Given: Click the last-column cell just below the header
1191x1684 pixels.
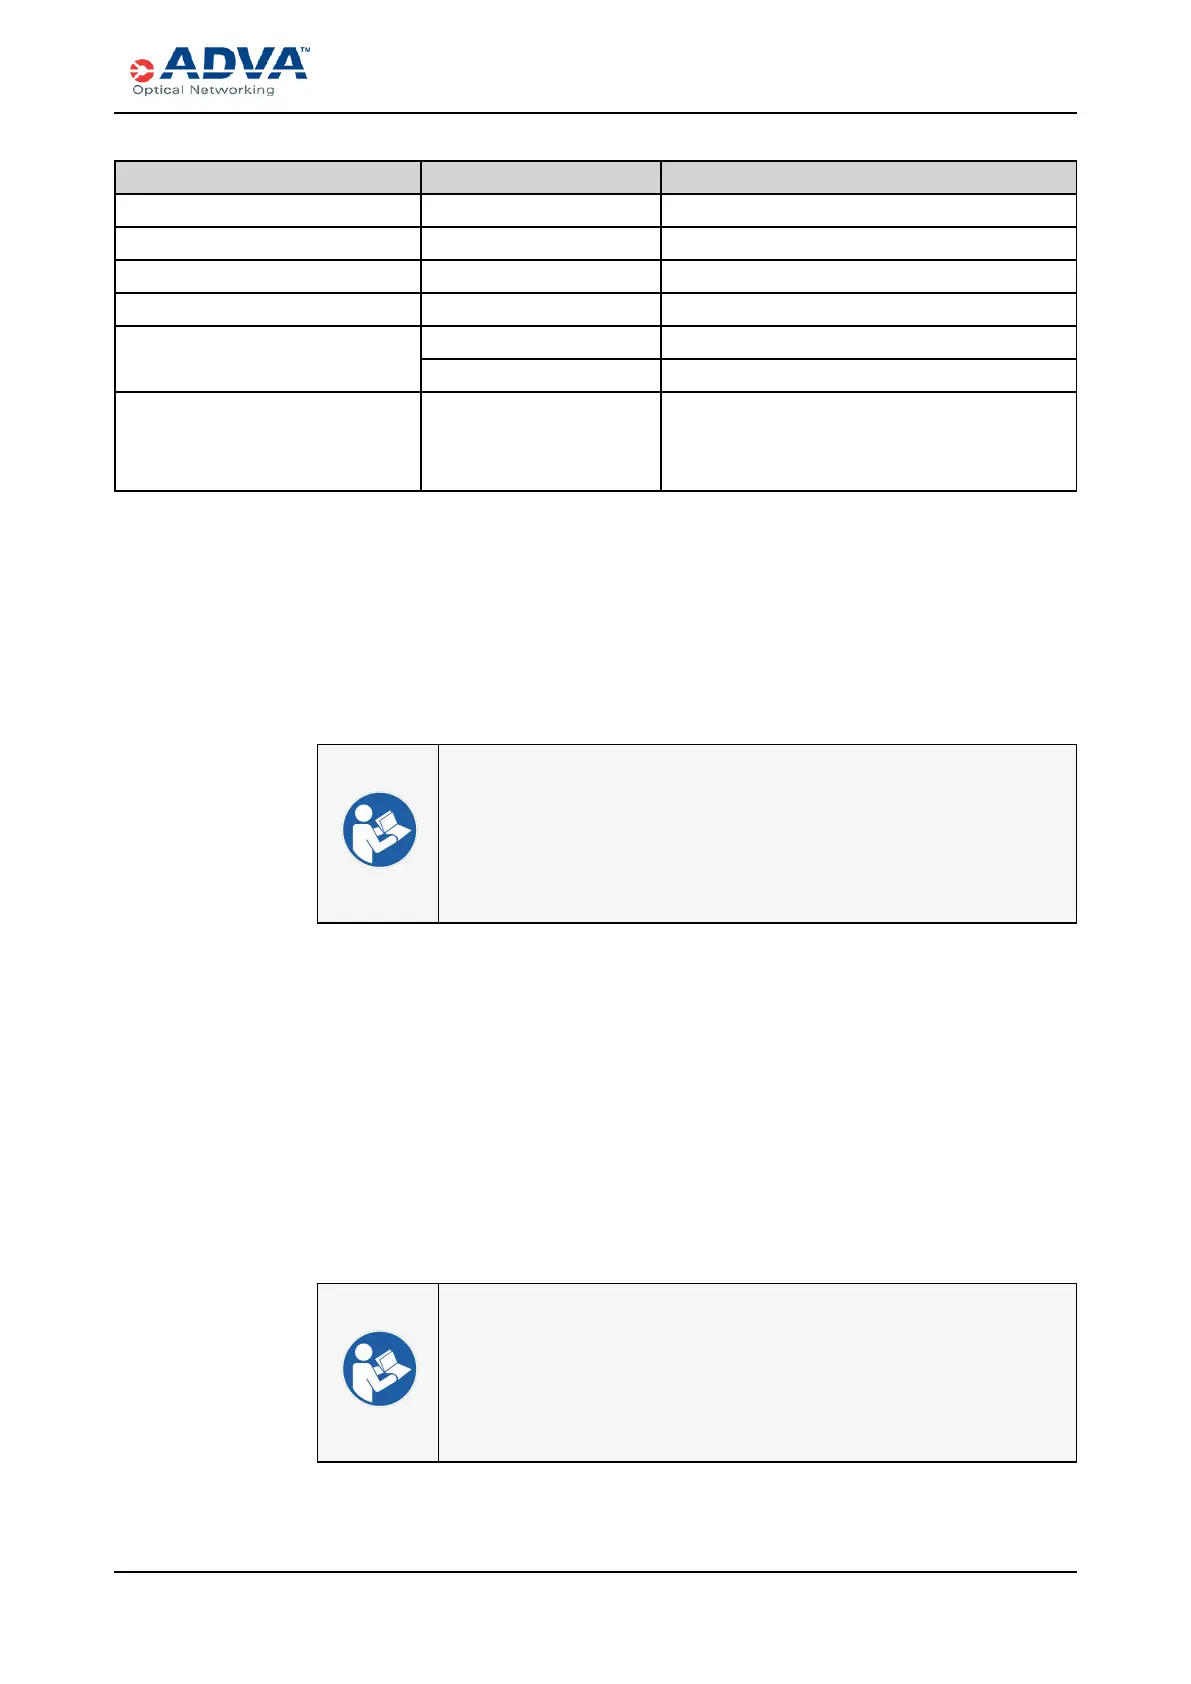Looking at the screenshot, I should tap(868, 210).
